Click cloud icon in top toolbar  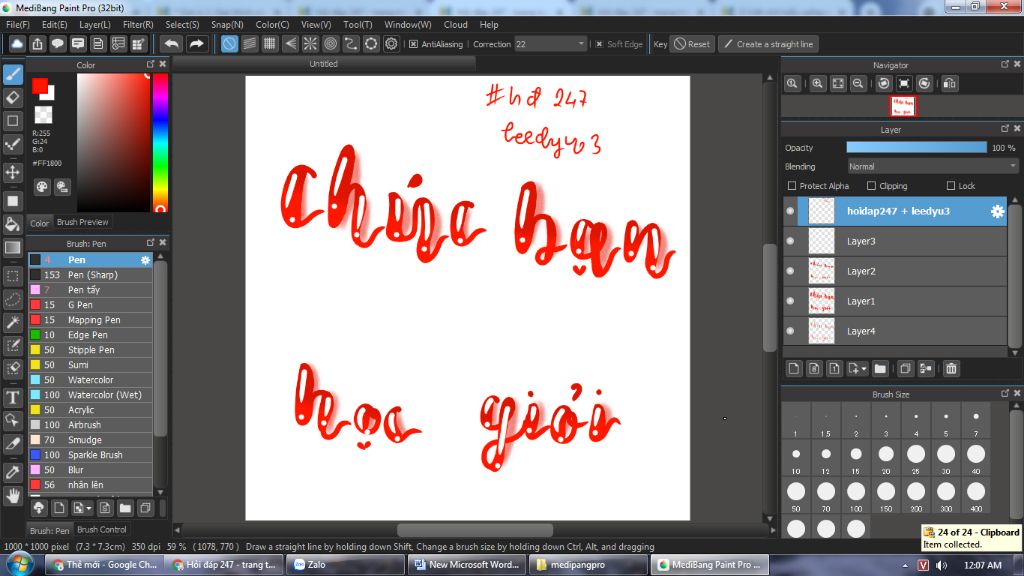pos(17,44)
